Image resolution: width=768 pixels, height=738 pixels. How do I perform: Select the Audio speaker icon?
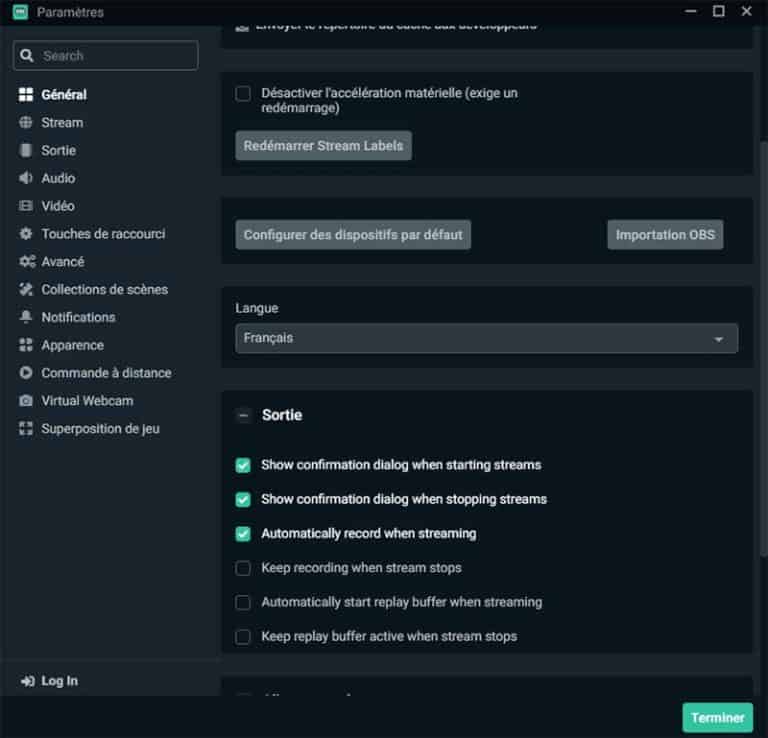pyautogui.click(x=26, y=178)
